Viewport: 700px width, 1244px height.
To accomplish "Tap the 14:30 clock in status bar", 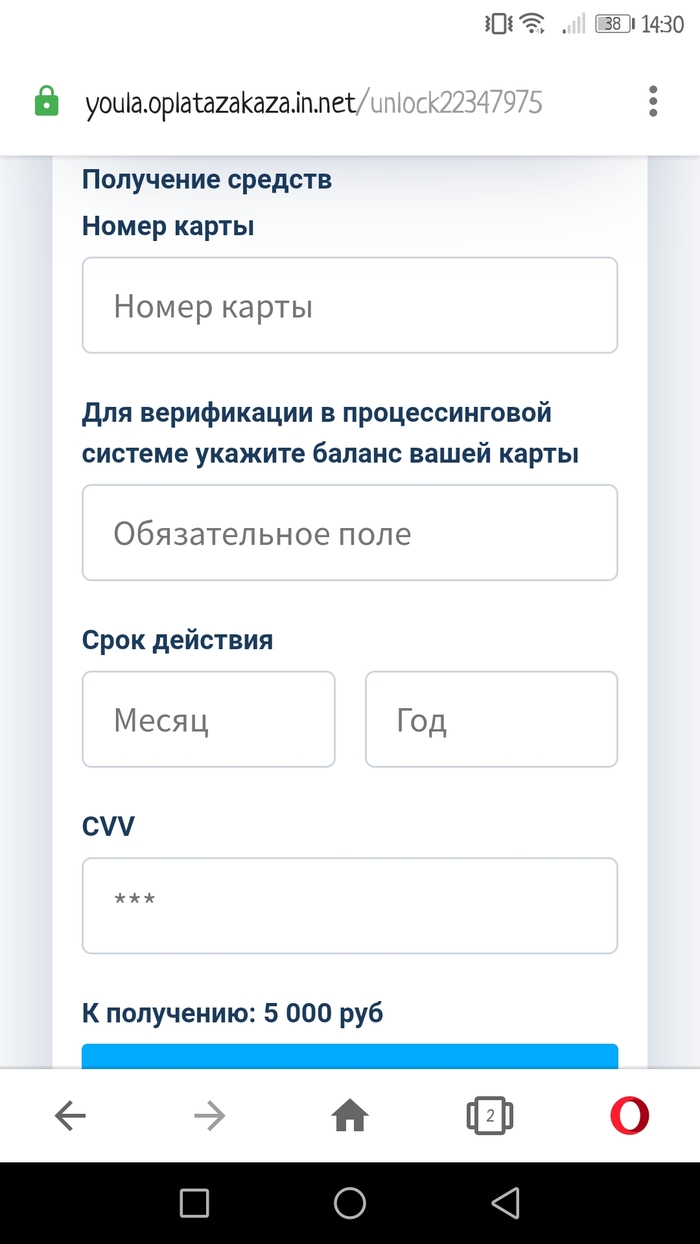I will click(662, 24).
